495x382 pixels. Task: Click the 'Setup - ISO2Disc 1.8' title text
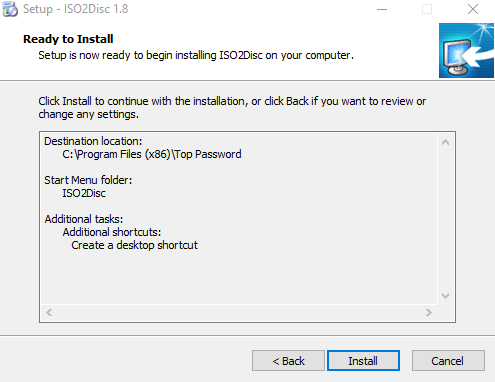[x=76, y=9]
